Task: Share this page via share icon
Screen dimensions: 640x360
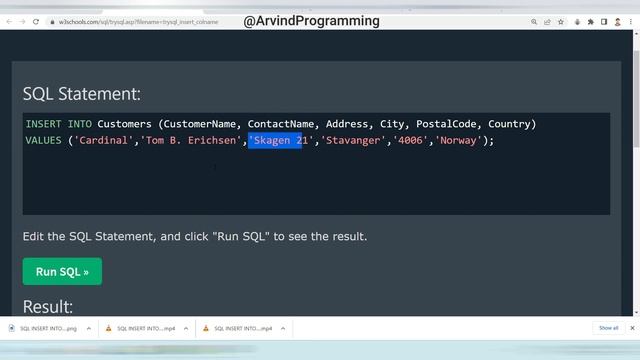Action: click(x=547, y=22)
